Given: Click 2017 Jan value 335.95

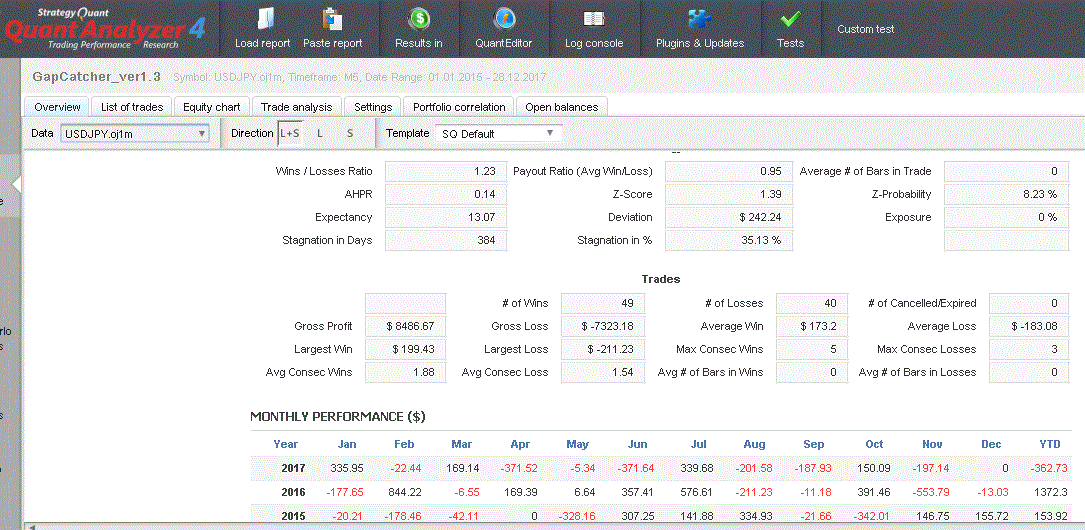Looking at the screenshot, I should pos(347,468).
